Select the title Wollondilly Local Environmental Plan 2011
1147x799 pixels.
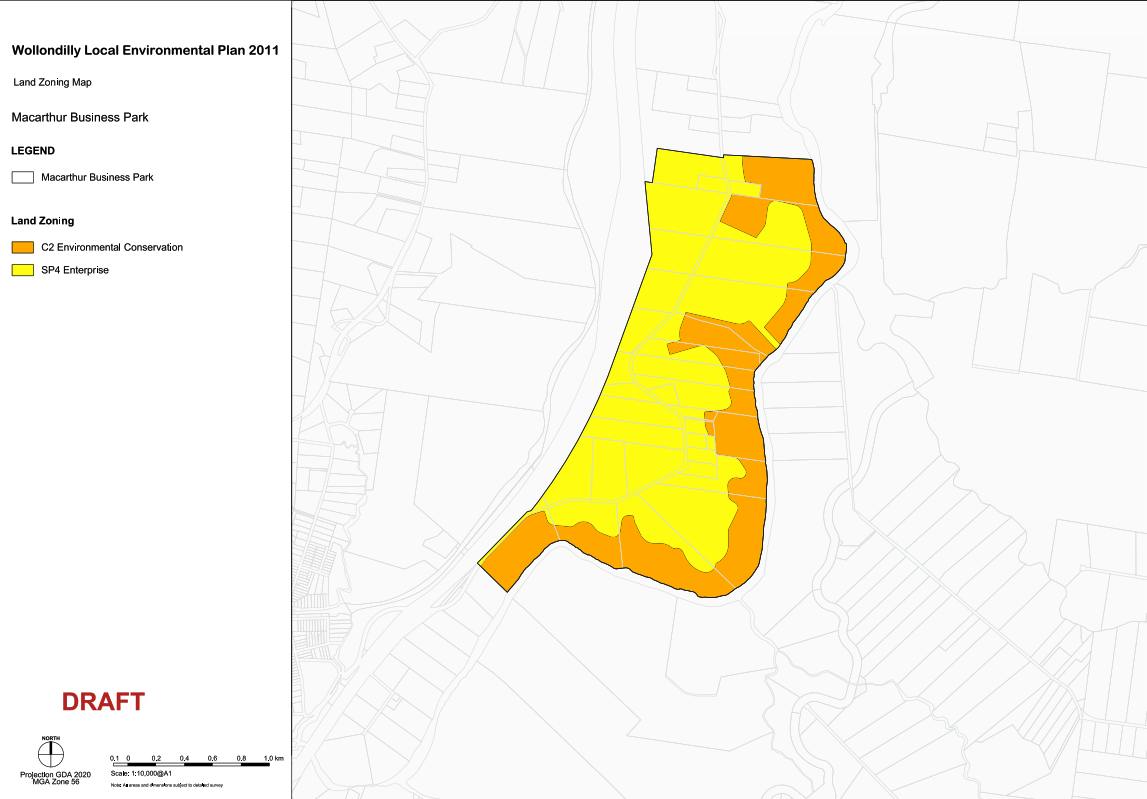coord(145,50)
